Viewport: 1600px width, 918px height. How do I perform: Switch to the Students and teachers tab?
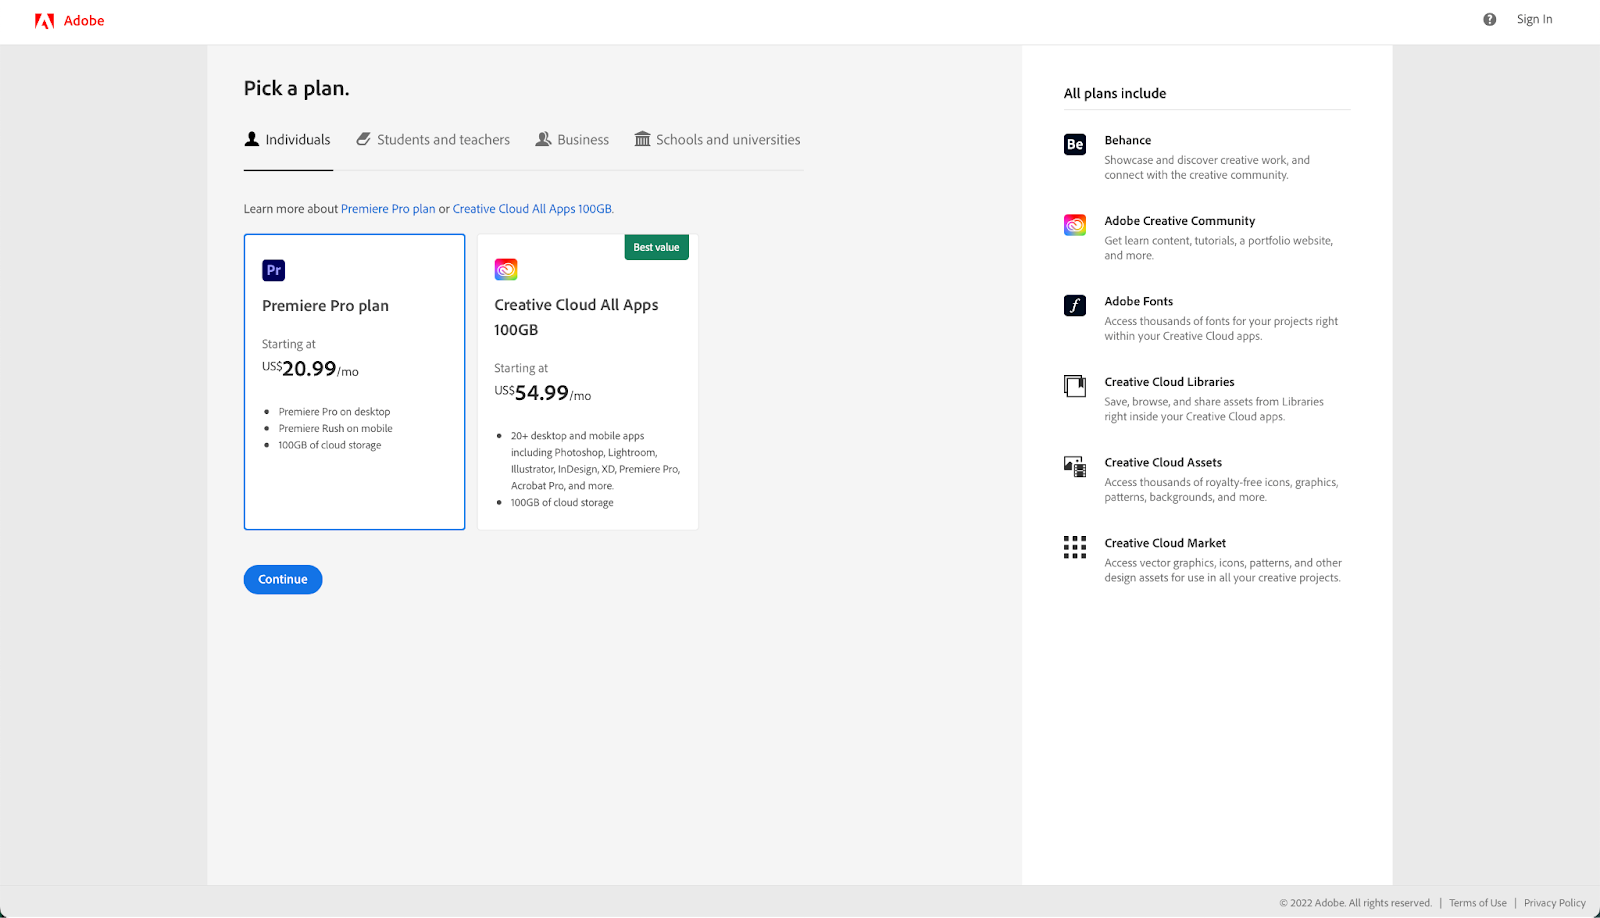point(433,140)
